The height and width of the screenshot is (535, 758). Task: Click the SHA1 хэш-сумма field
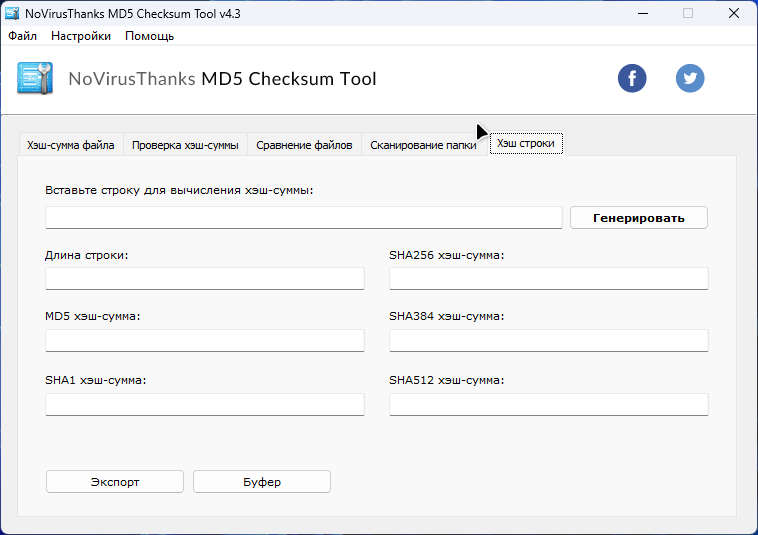click(x=205, y=405)
